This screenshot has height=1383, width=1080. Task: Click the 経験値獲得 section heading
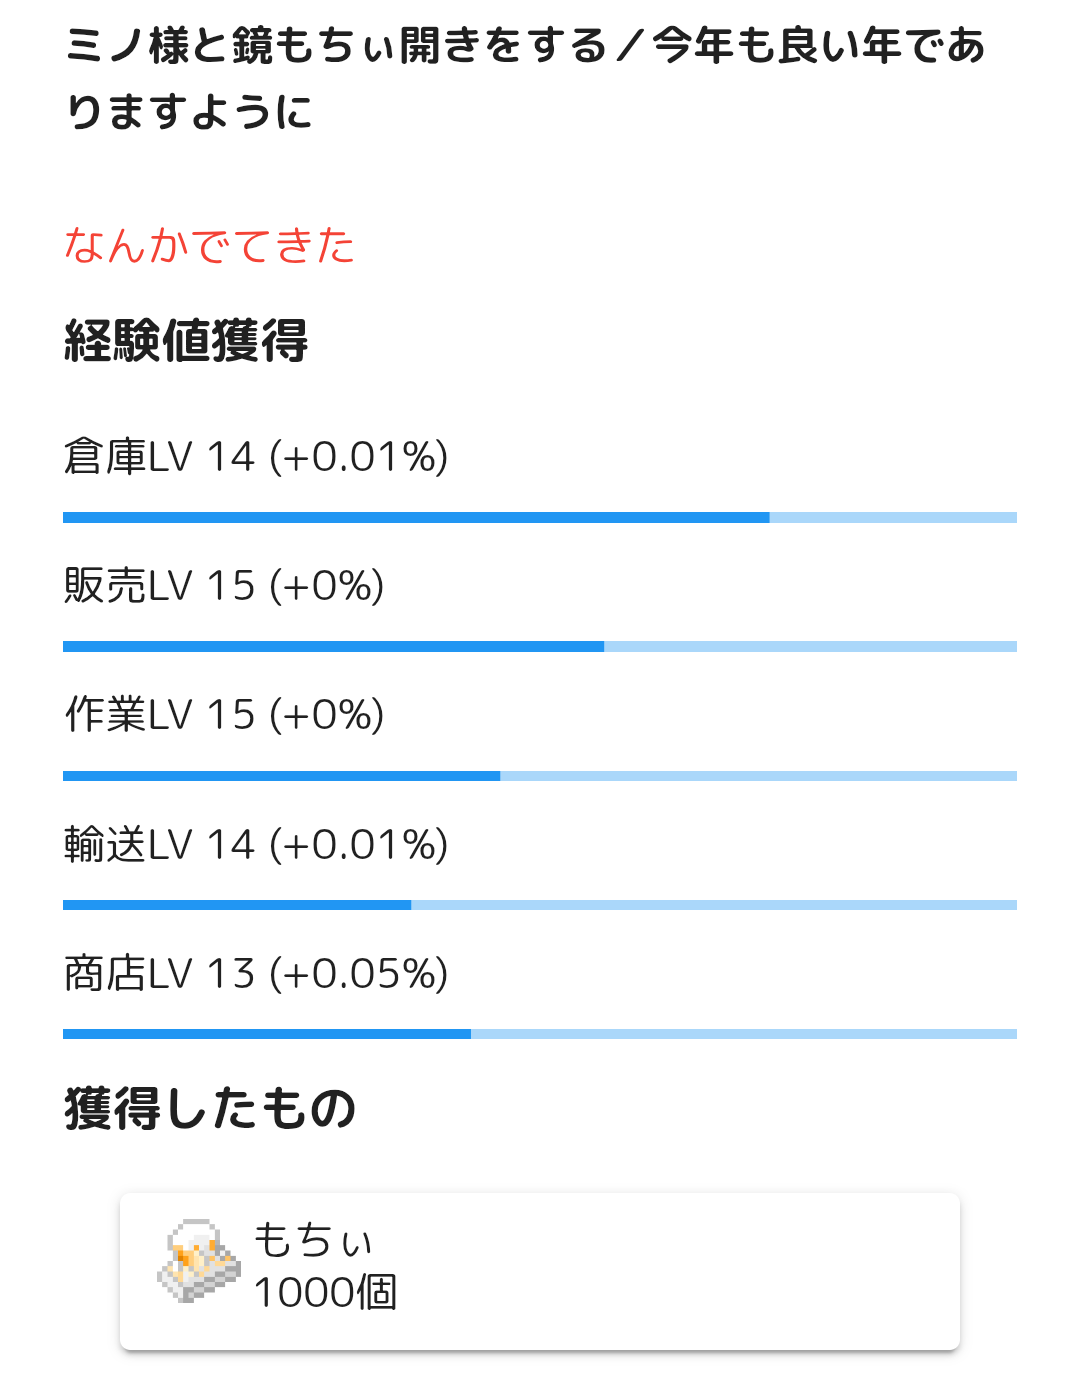pyautogui.click(x=186, y=341)
